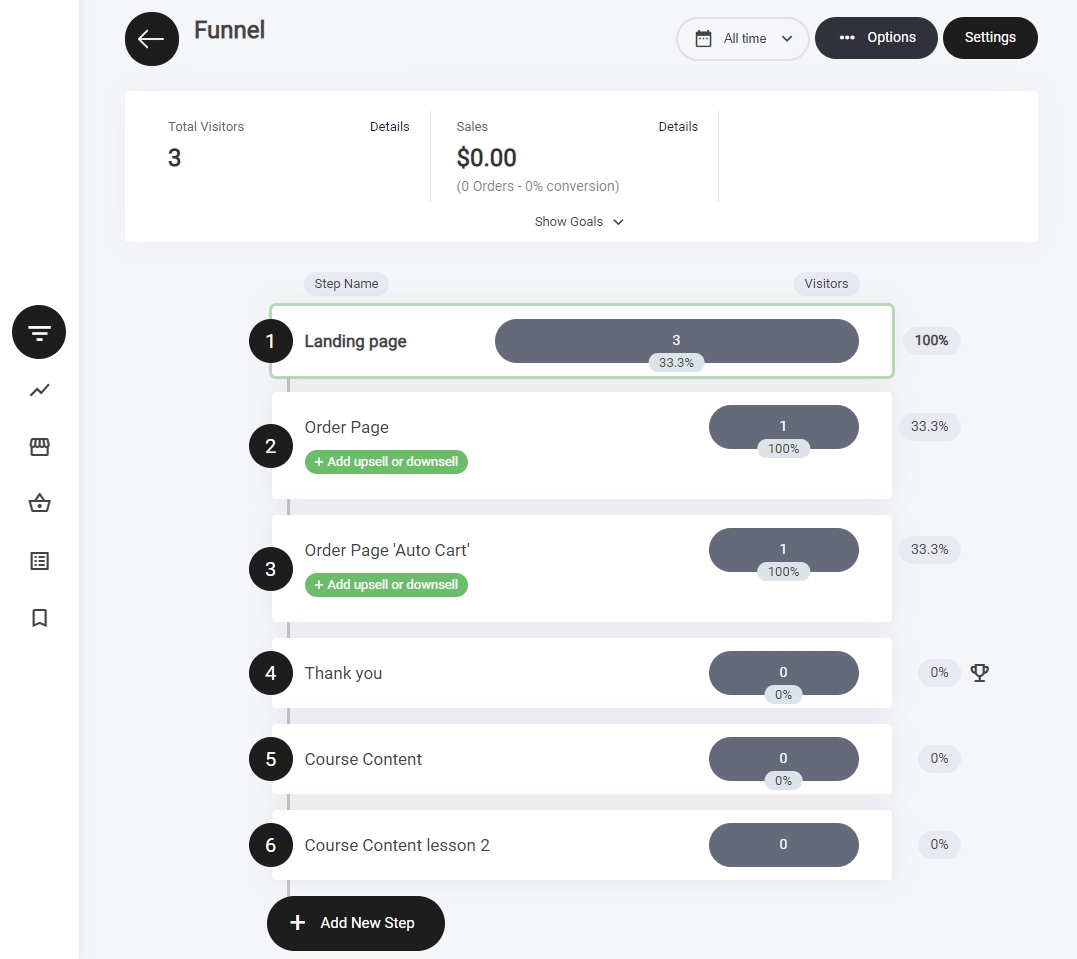Open the analytics line-chart sidebar icon

point(39,390)
